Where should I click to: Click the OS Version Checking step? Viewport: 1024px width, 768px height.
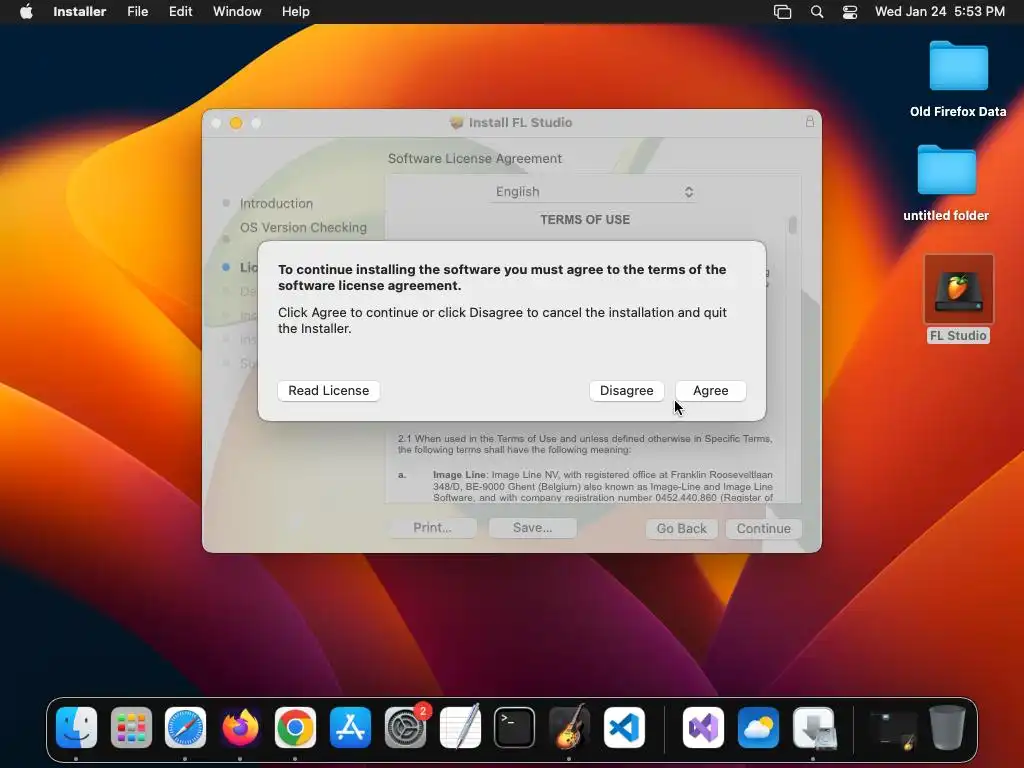303,227
